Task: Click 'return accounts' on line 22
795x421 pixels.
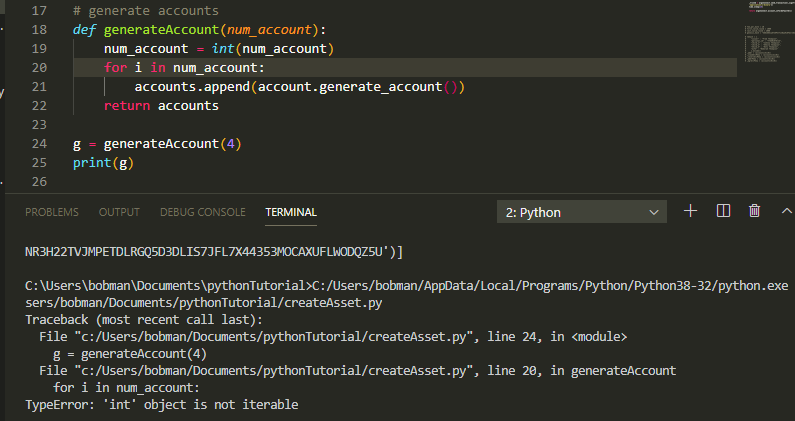Action: [x=161, y=106]
